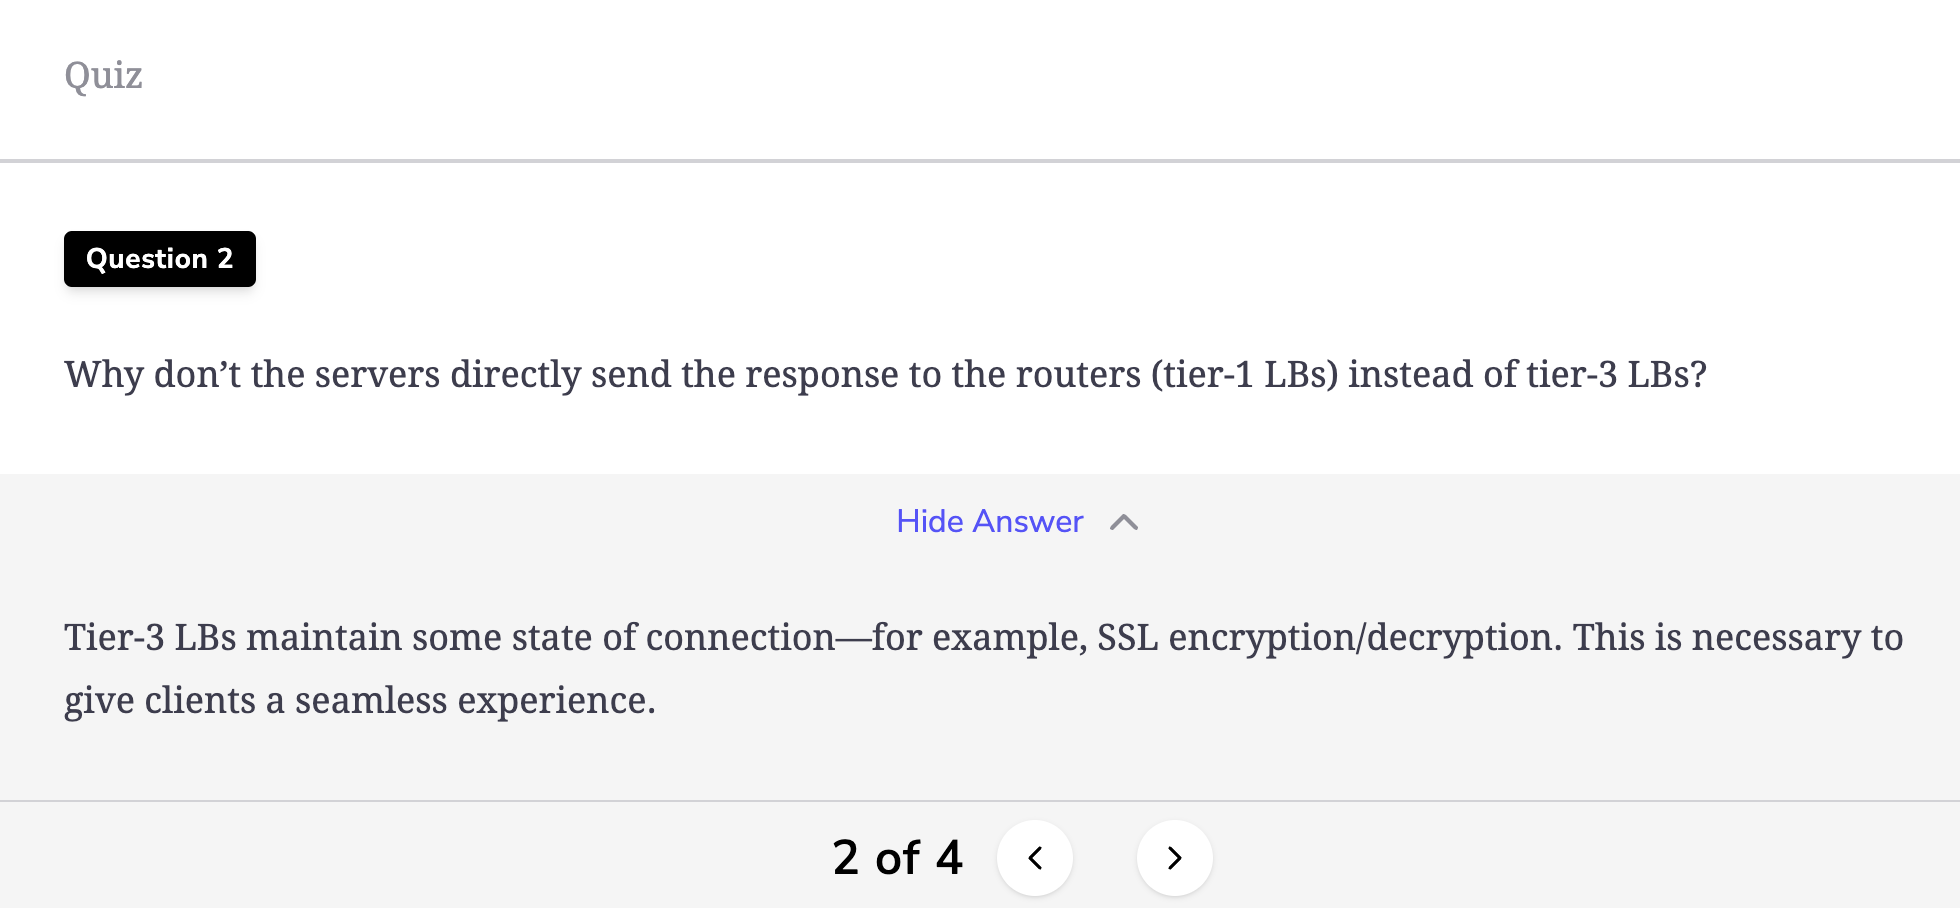This screenshot has width=1960, height=908.
Task: Click the number 2 in the pagination counter
Action: click(x=845, y=857)
